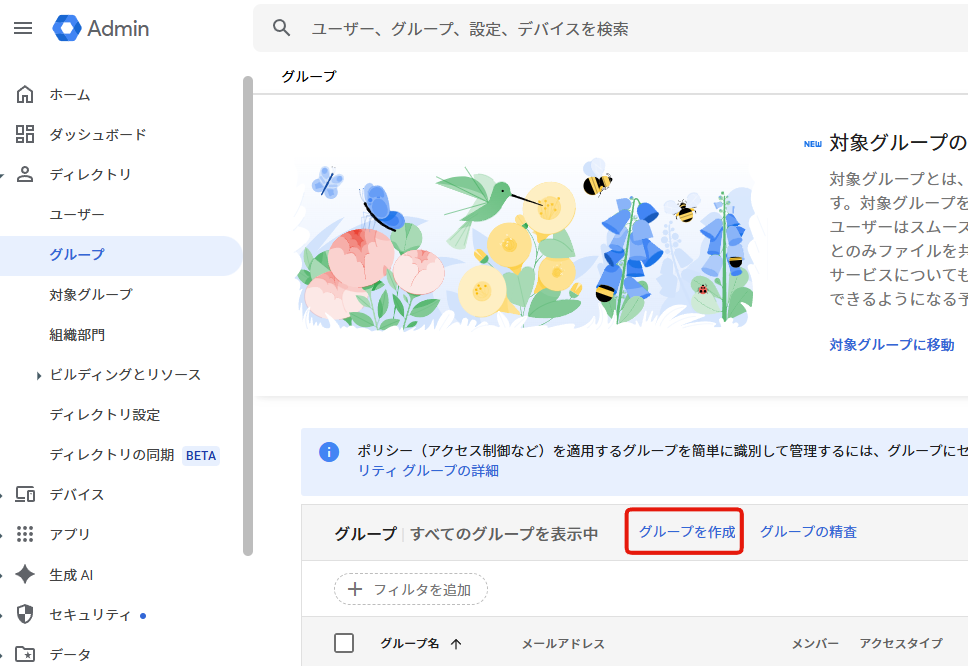Click the Google Admin logo
Screen dimensions: 968x666
pyautogui.click(x=101, y=28)
